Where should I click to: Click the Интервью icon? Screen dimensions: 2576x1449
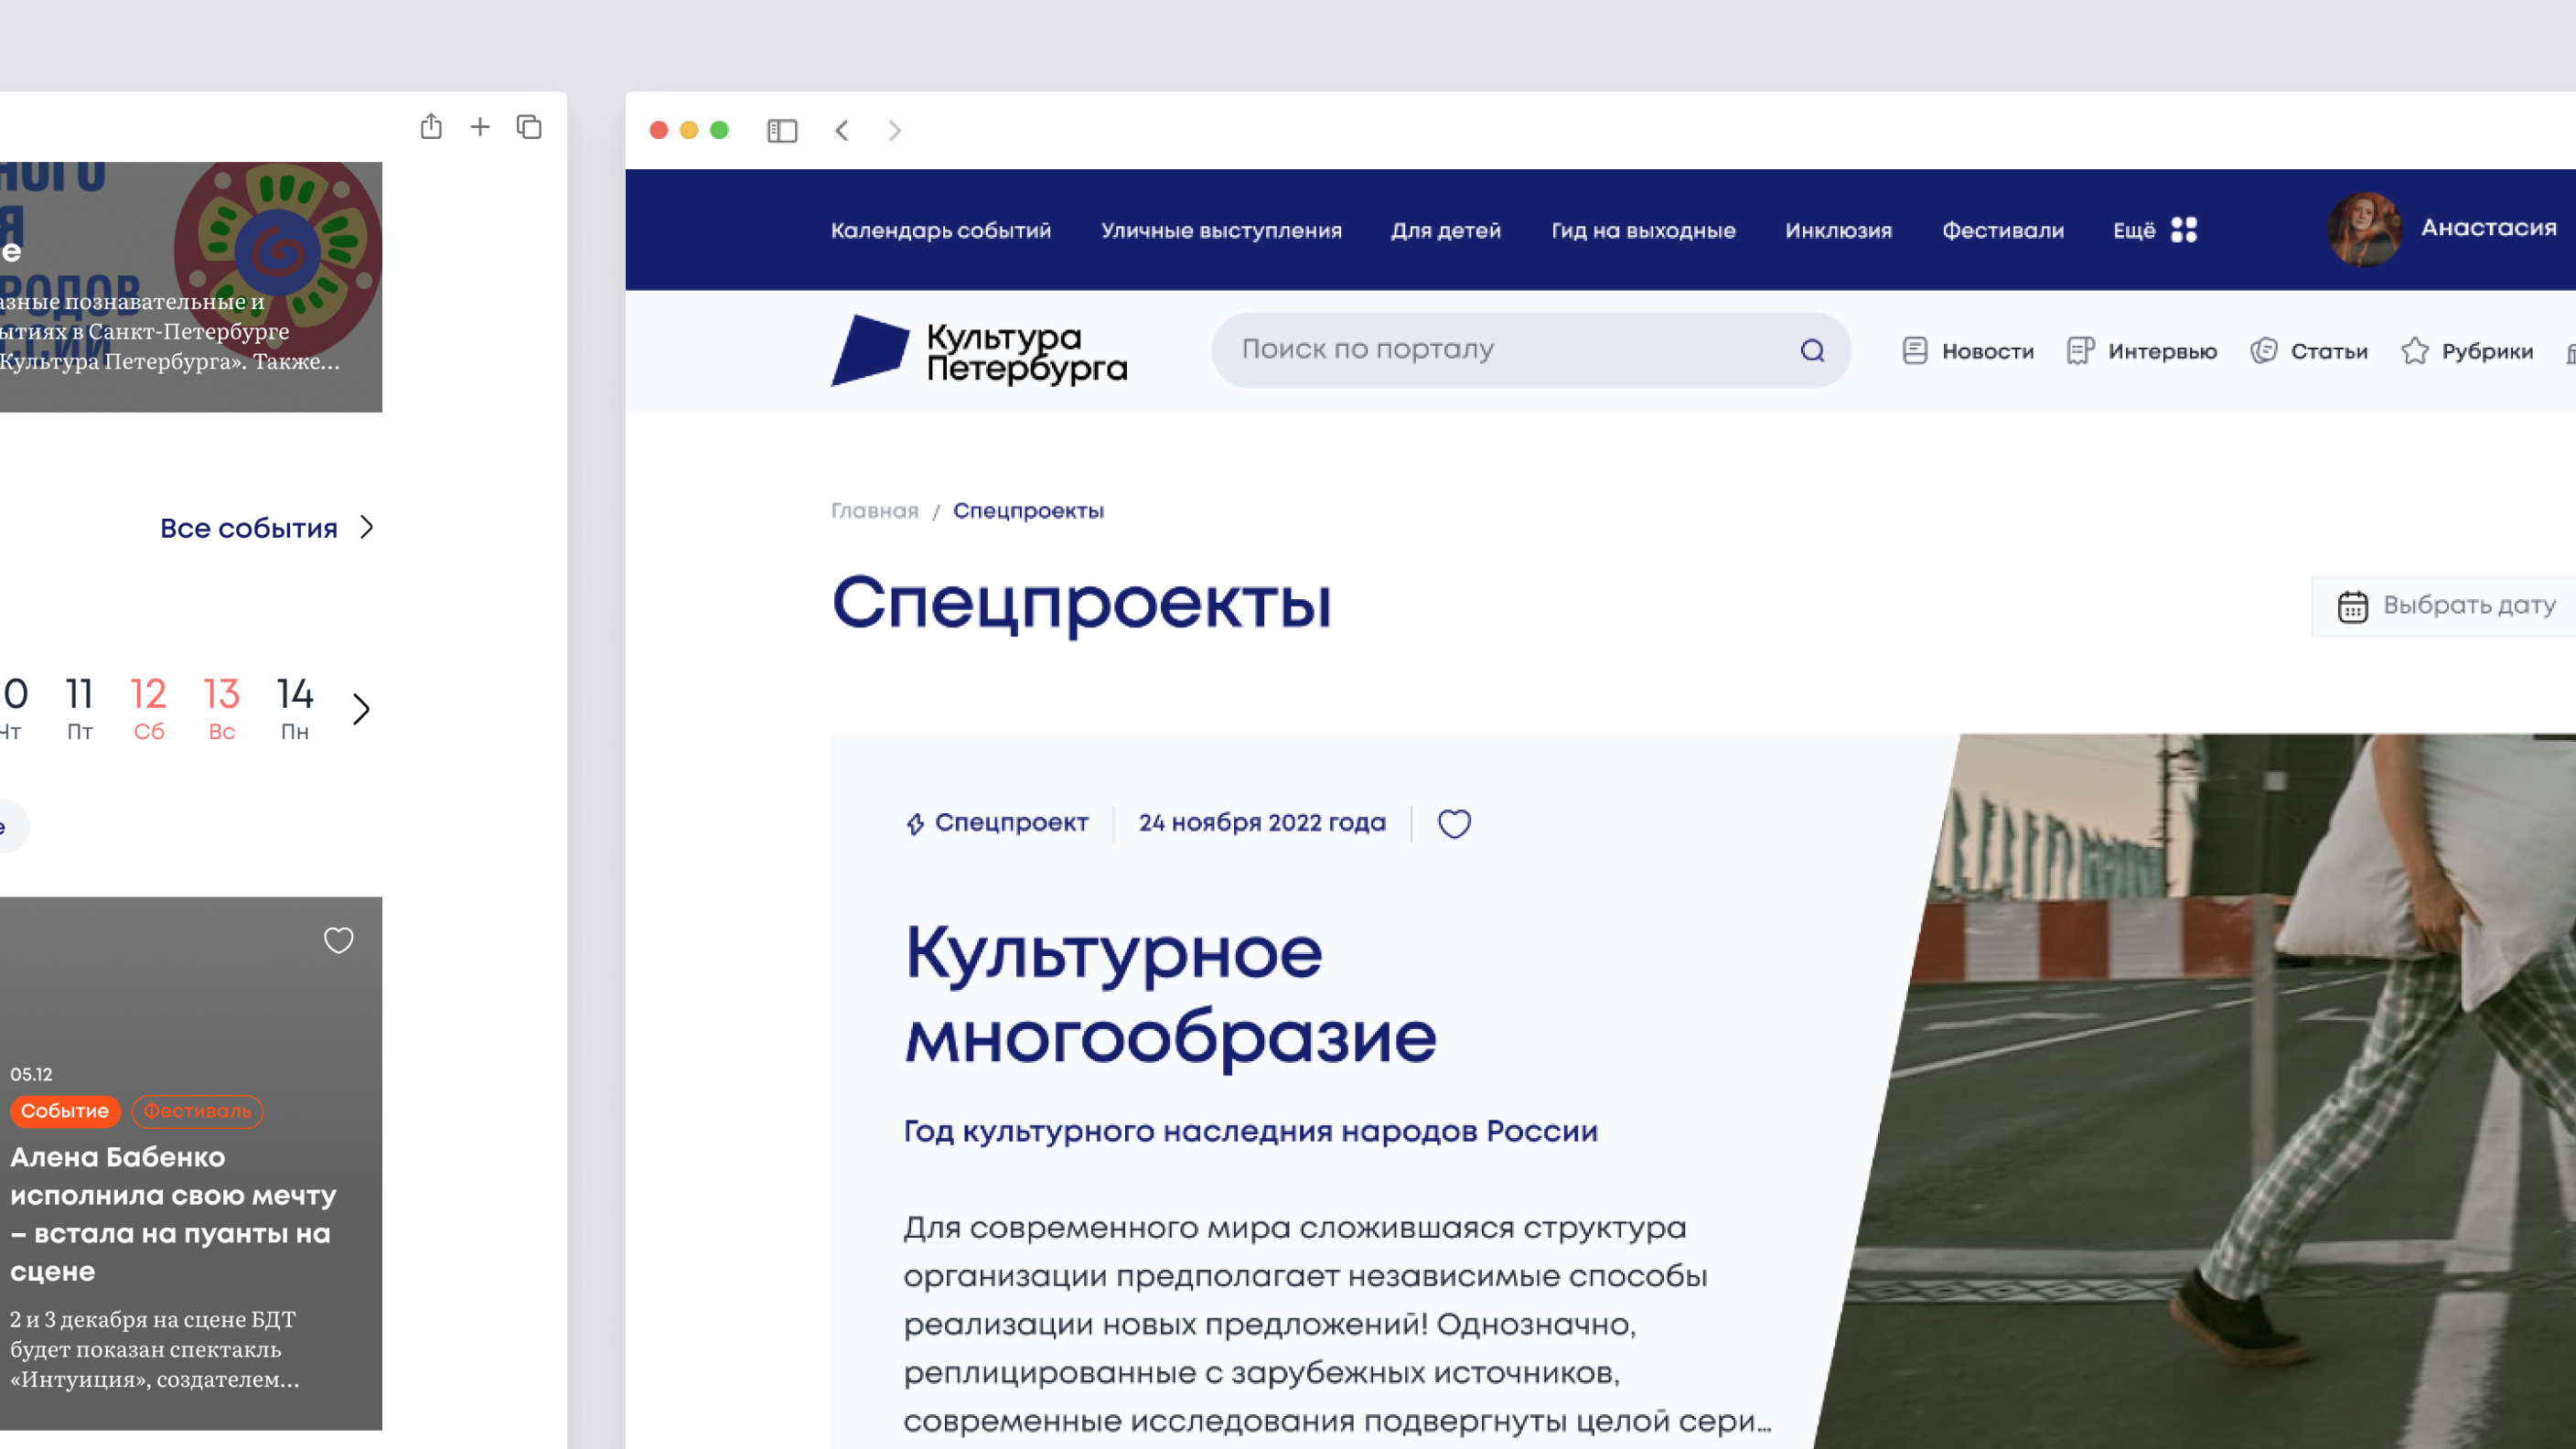pyautogui.click(x=2080, y=351)
